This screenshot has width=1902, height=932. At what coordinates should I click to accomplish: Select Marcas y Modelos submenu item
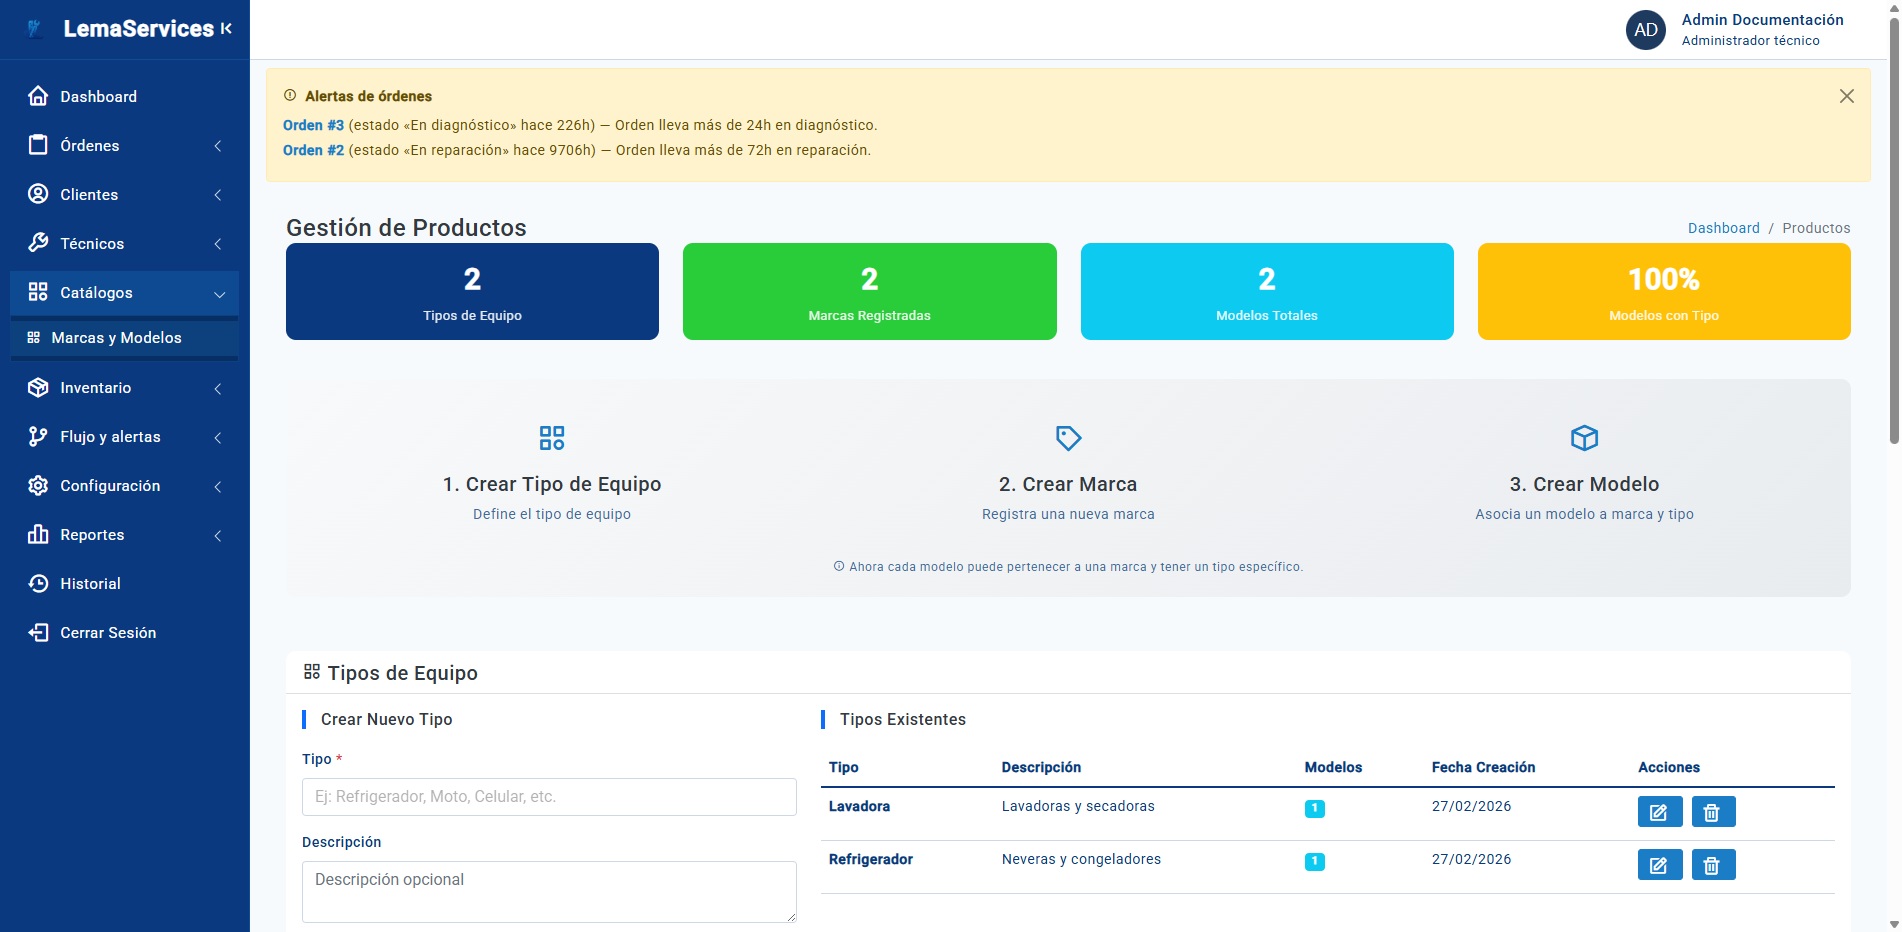tap(116, 338)
